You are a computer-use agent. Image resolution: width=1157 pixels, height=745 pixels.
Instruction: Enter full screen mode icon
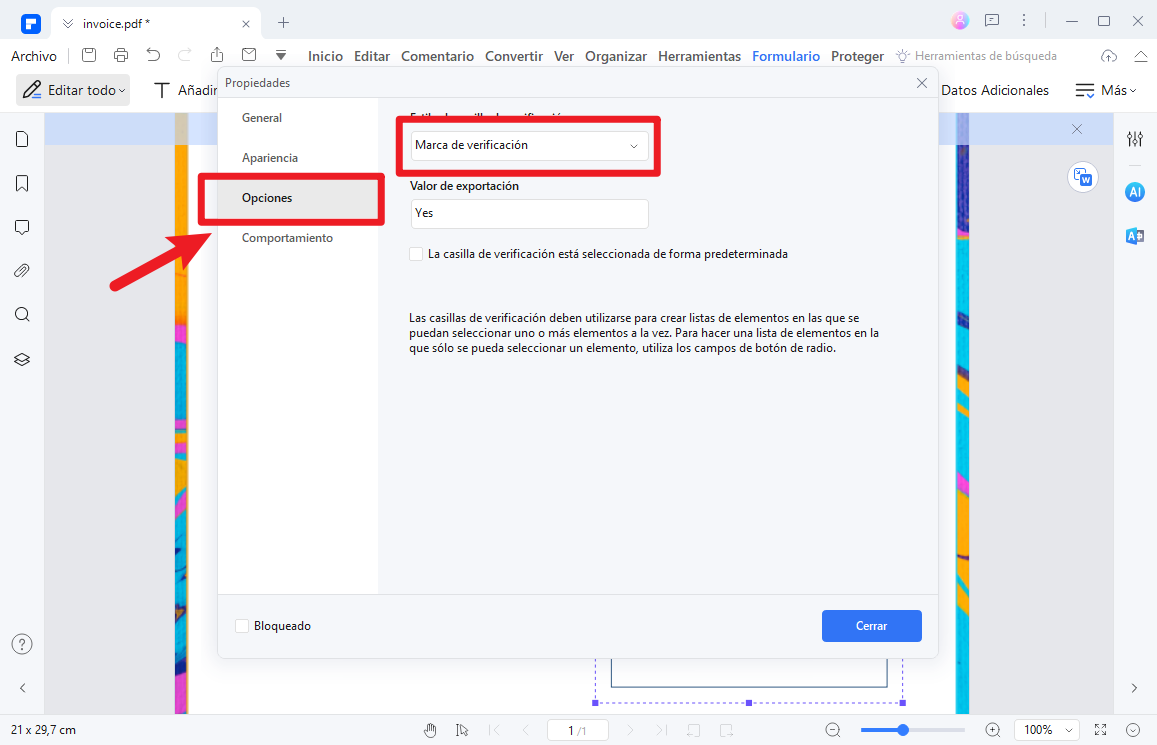1100,730
